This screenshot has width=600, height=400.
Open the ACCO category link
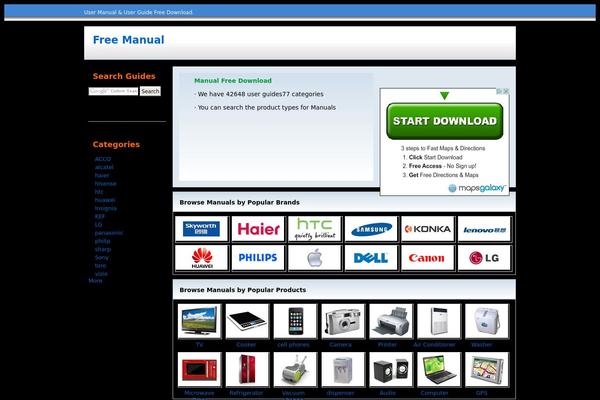(x=103, y=159)
